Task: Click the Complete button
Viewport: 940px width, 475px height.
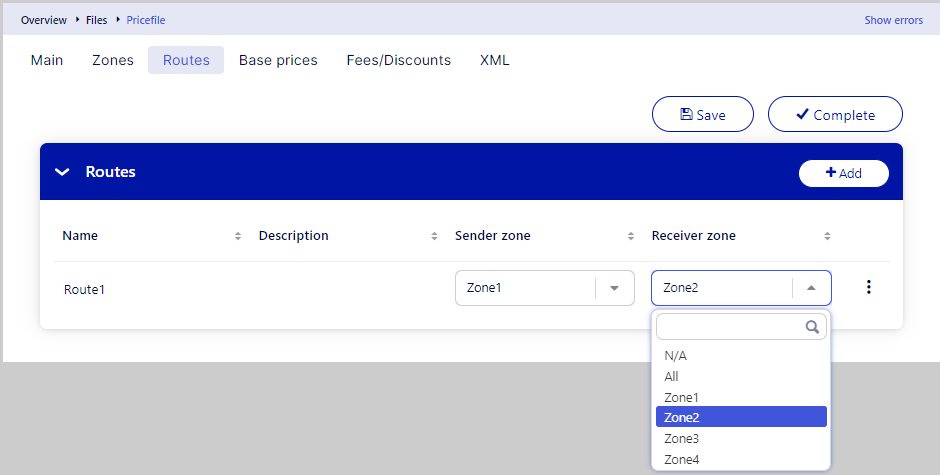Action: (x=835, y=114)
